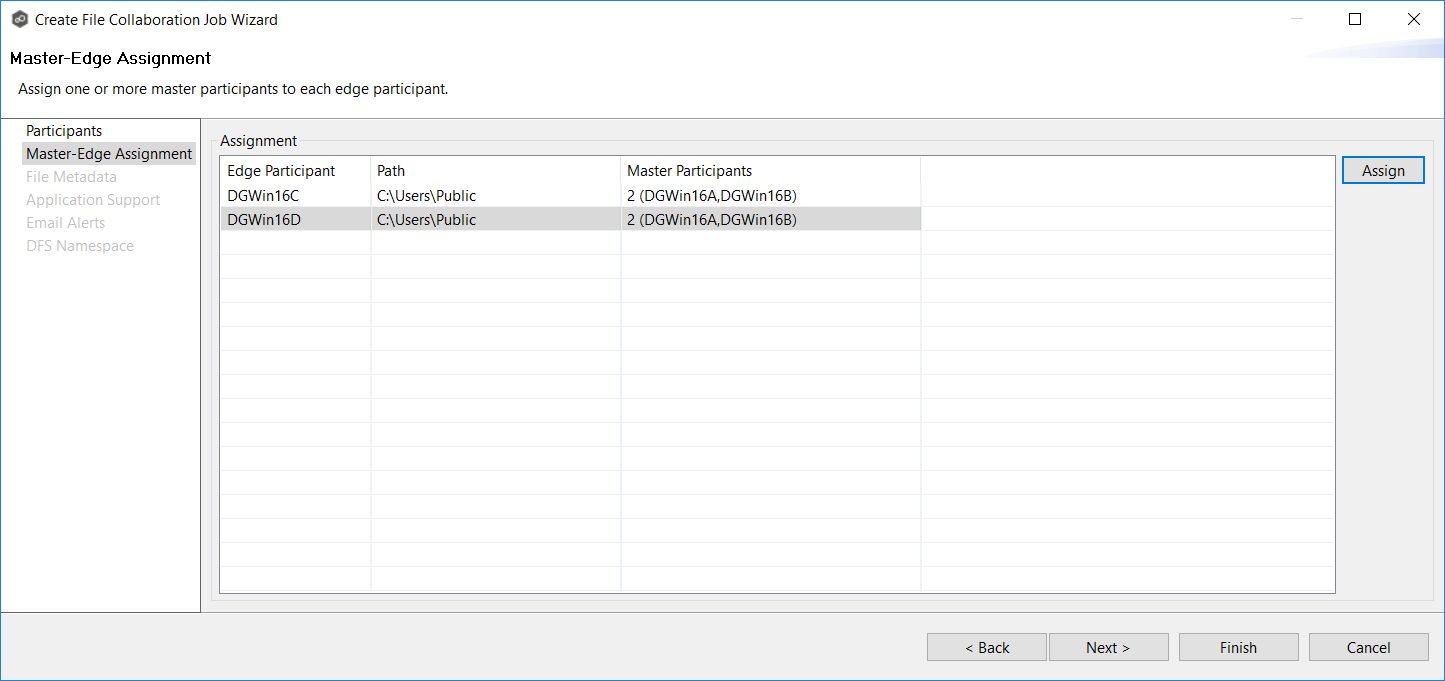Click Finish to complete the wizard
1445x681 pixels.
1238,648
